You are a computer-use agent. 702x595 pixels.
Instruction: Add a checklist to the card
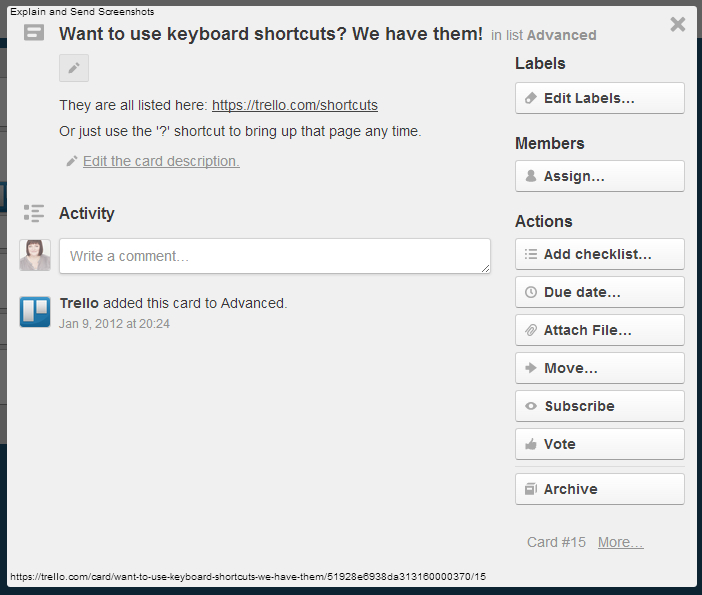(x=599, y=254)
